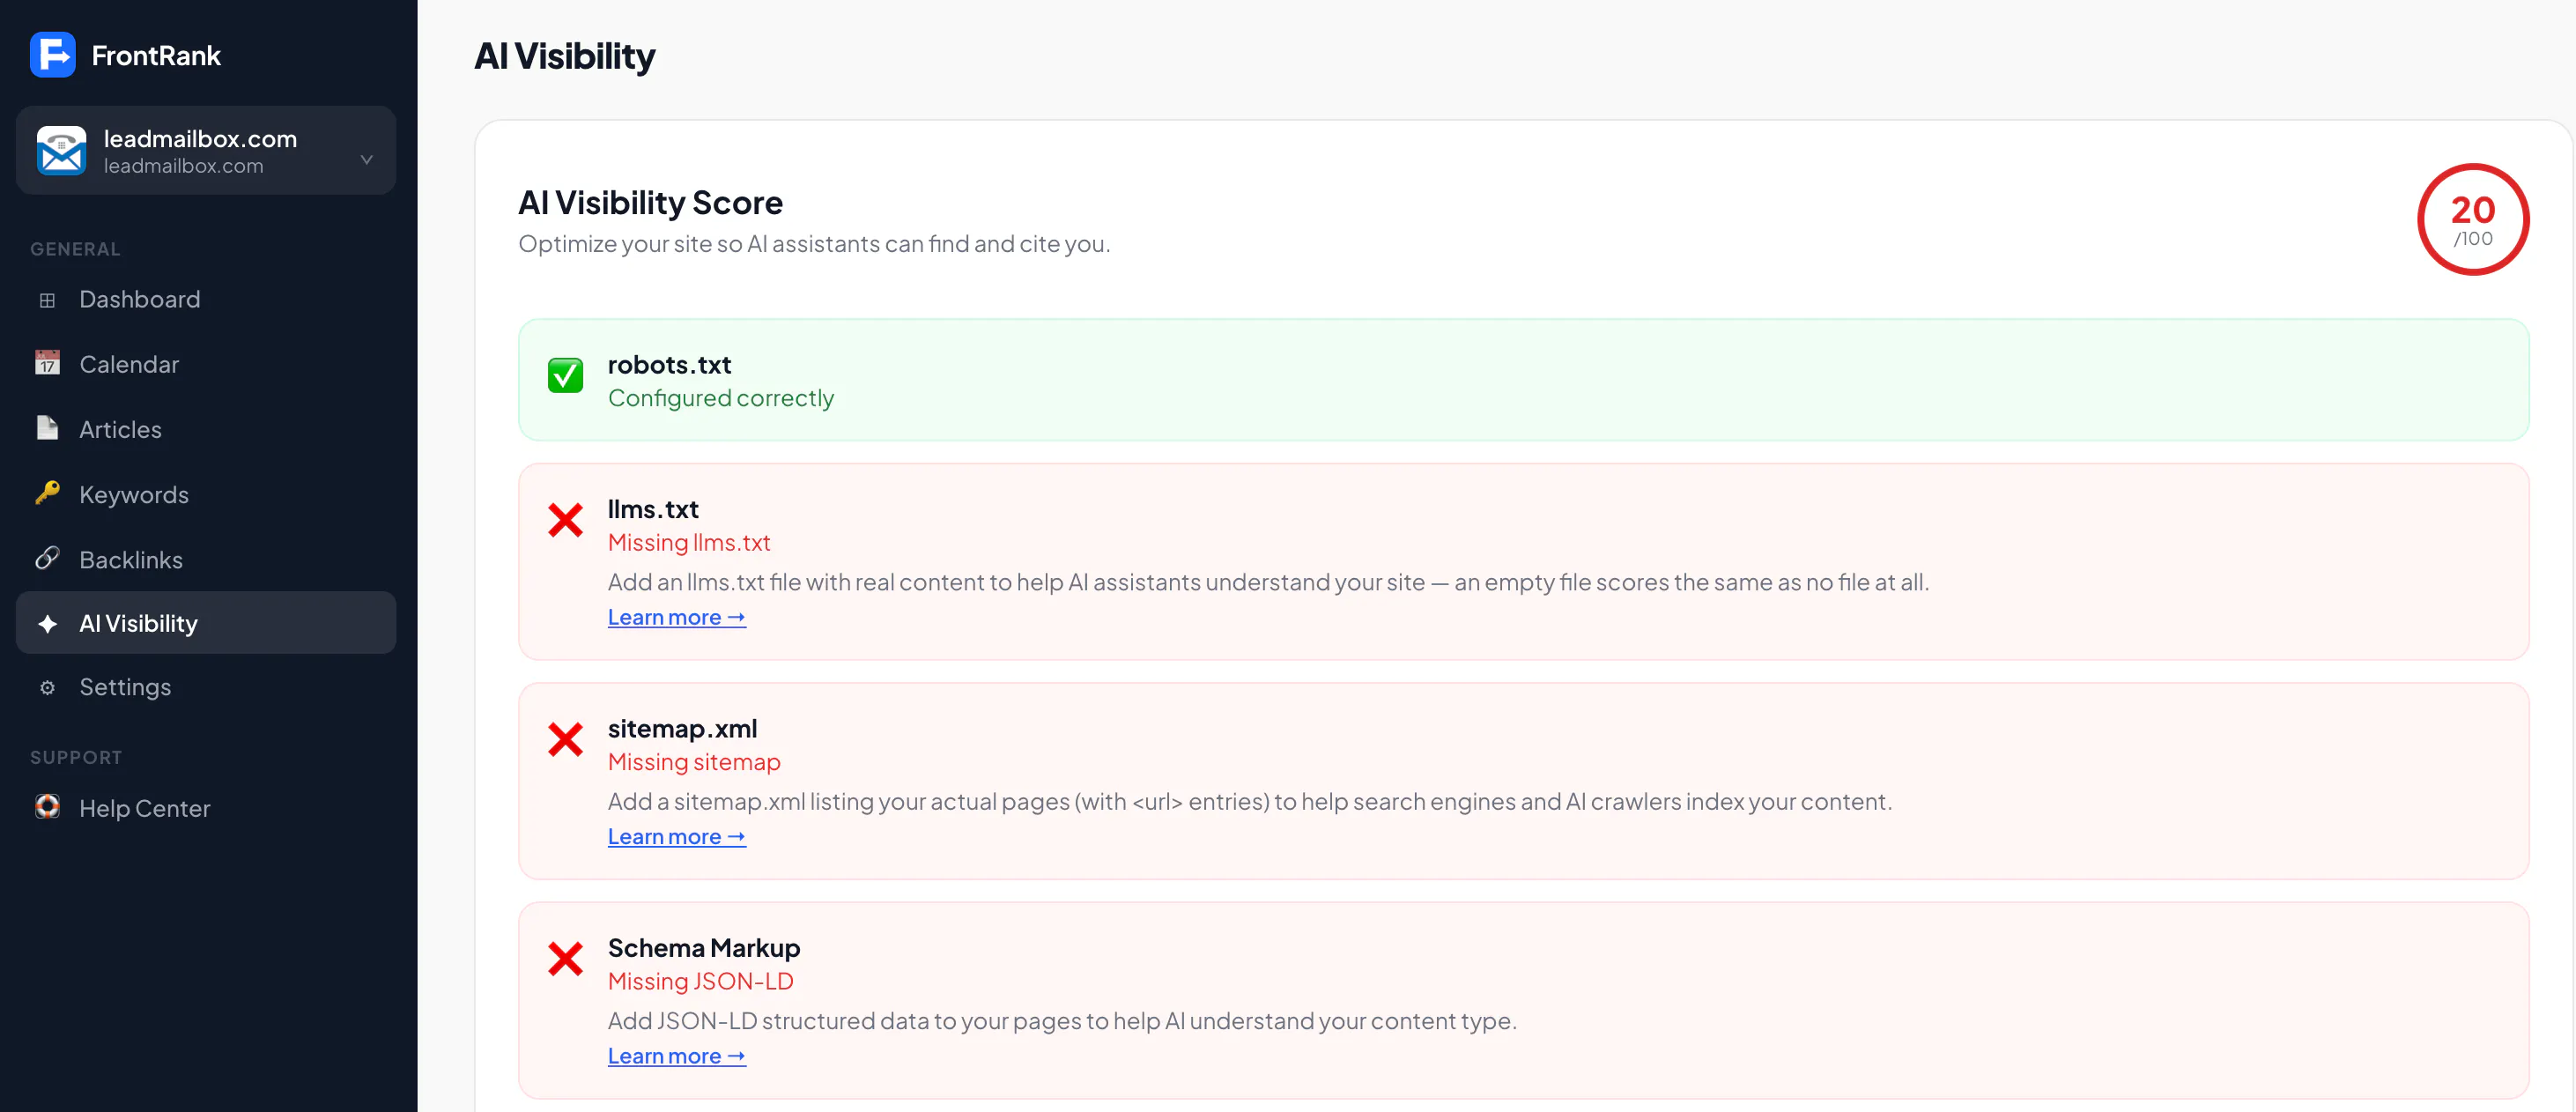Click the sitemap description starting 'Add a sitemap.xml'
2576x1112 pixels.
pos(1250,801)
